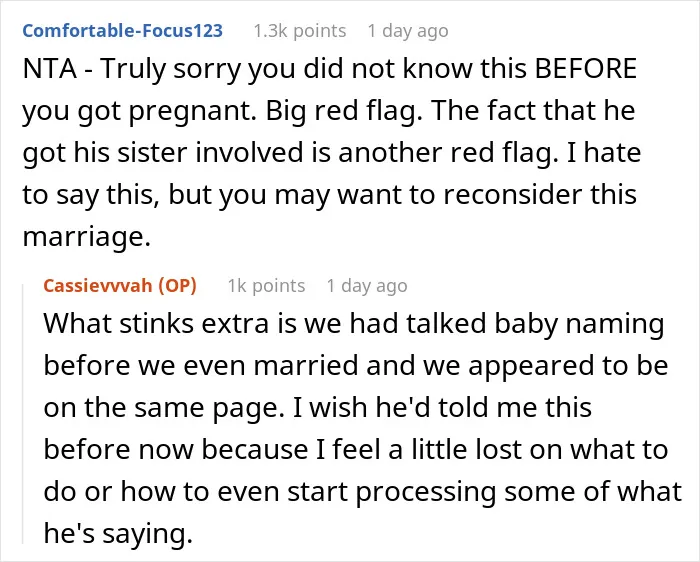Click the 1k points score on reply

click(266, 286)
